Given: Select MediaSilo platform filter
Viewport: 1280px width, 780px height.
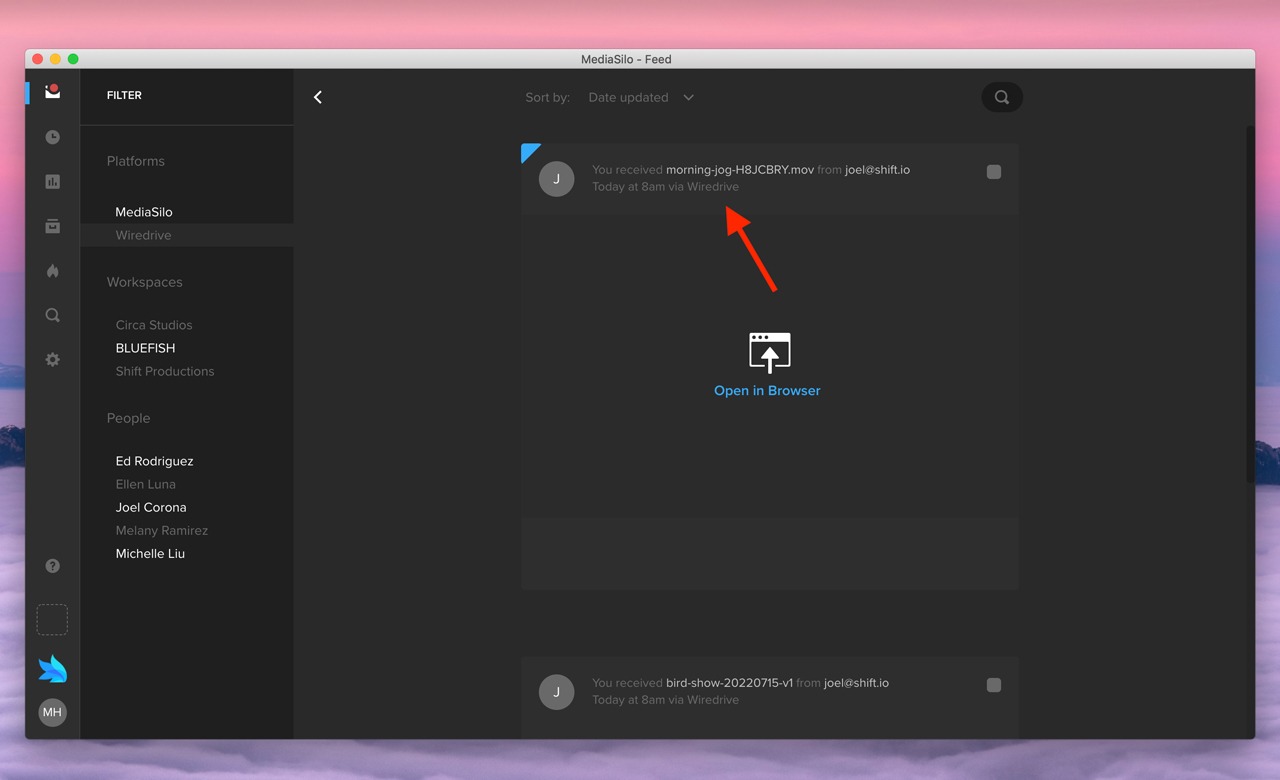Looking at the screenshot, I should click(144, 212).
